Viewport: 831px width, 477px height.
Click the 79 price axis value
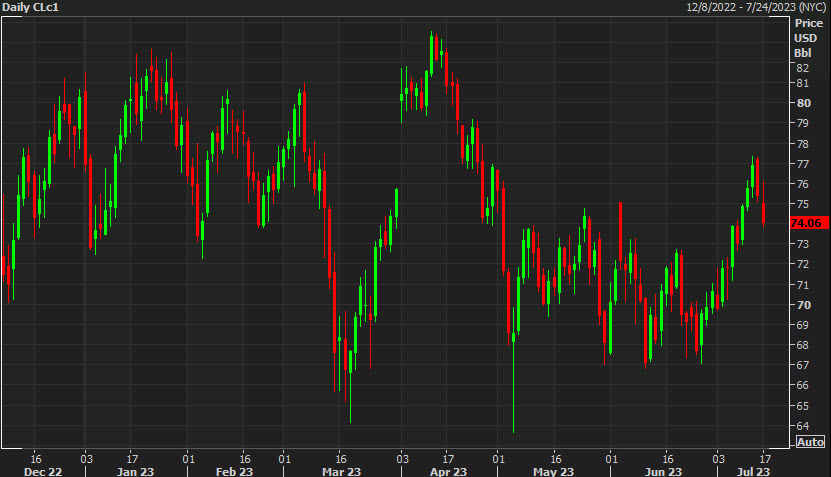tap(802, 123)
